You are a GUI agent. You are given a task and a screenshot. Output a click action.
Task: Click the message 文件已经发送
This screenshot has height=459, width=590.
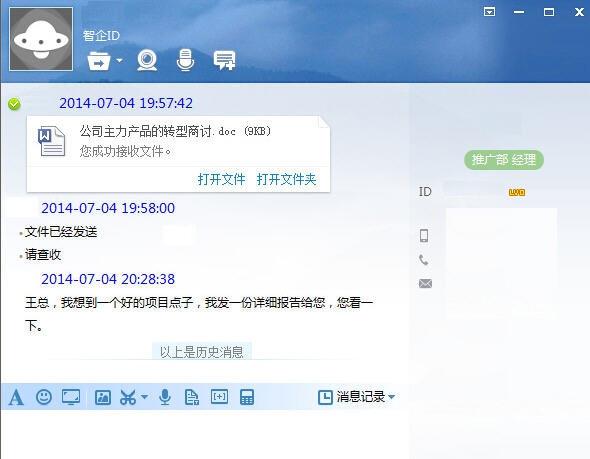[61, 232]
